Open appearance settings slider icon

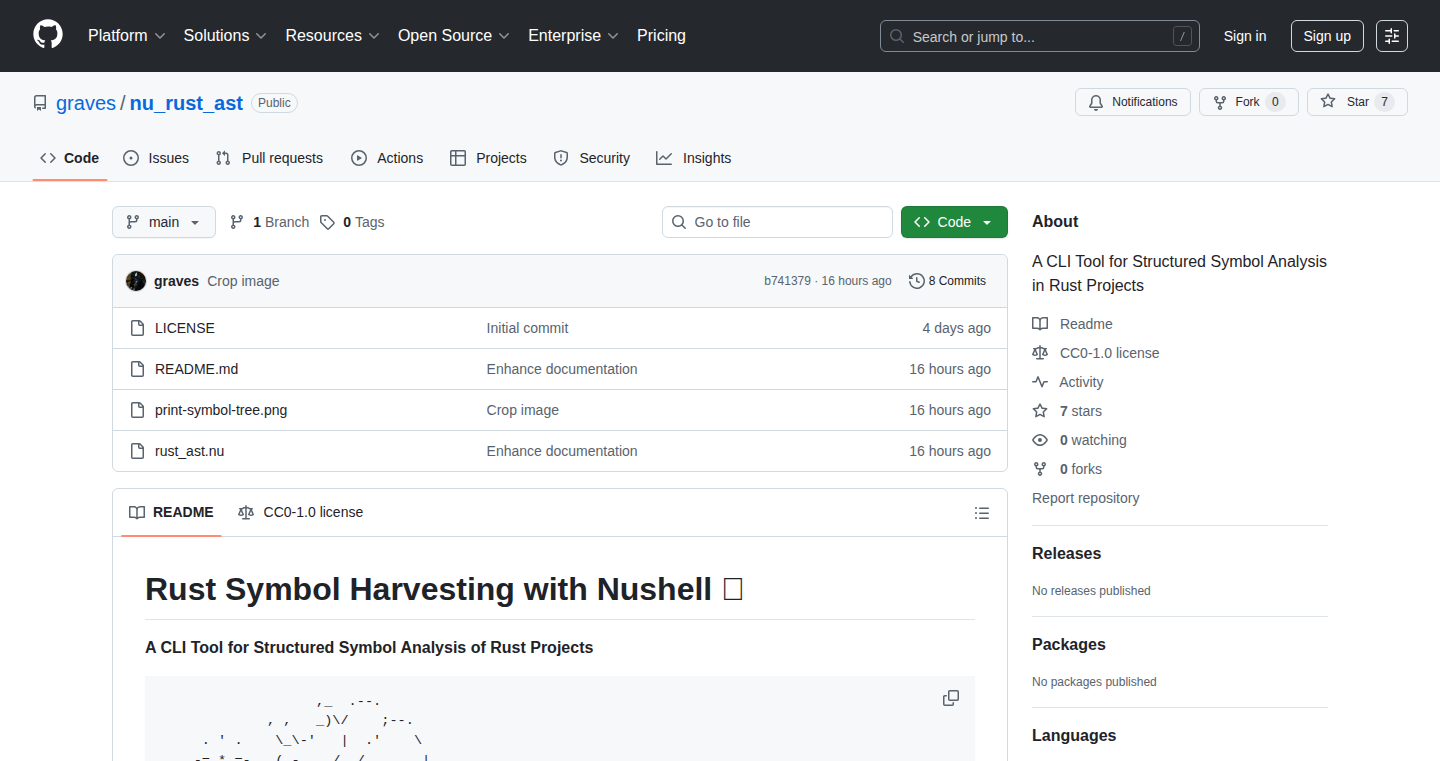[1392, 36]
